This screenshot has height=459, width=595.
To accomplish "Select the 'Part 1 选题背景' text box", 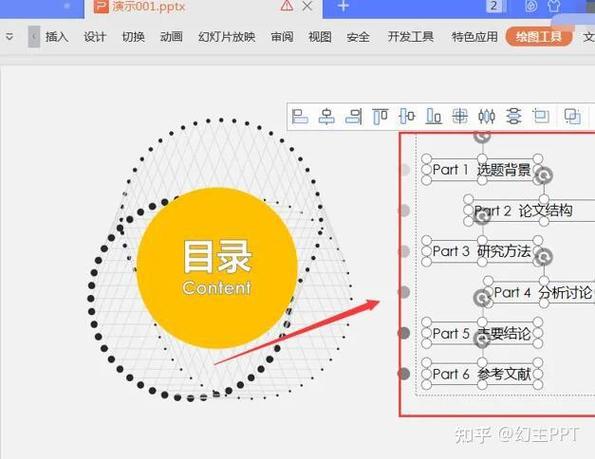I will [482, 170].
